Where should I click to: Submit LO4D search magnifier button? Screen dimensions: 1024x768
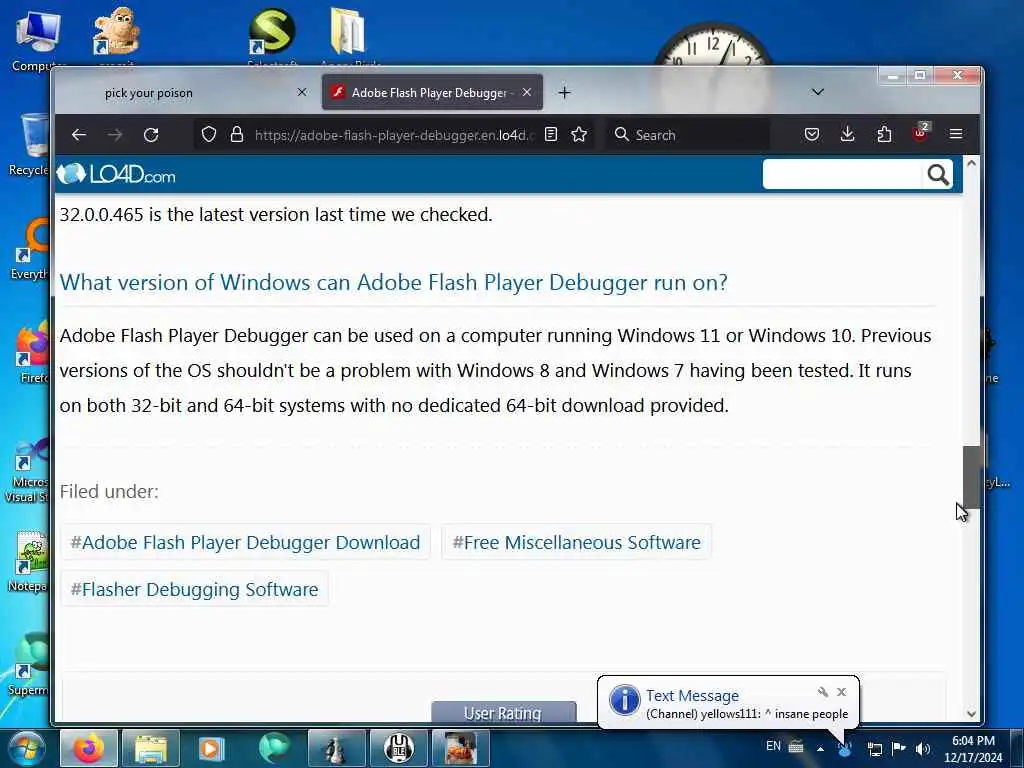coord(938,174)
